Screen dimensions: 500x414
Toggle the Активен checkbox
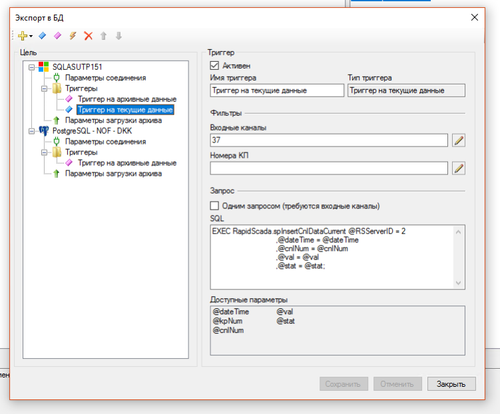(x=214, y=65)
